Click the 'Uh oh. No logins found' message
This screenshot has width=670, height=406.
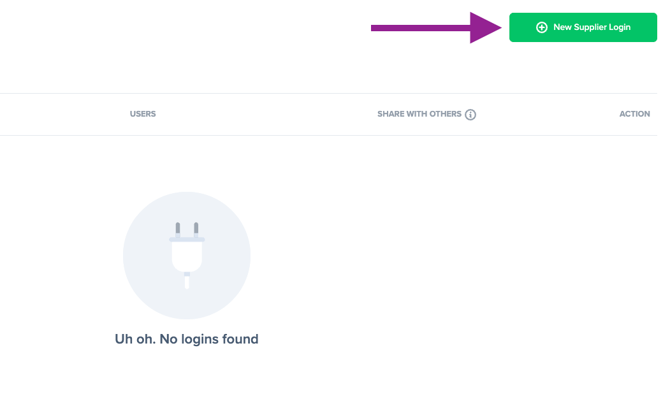point(186,339)
